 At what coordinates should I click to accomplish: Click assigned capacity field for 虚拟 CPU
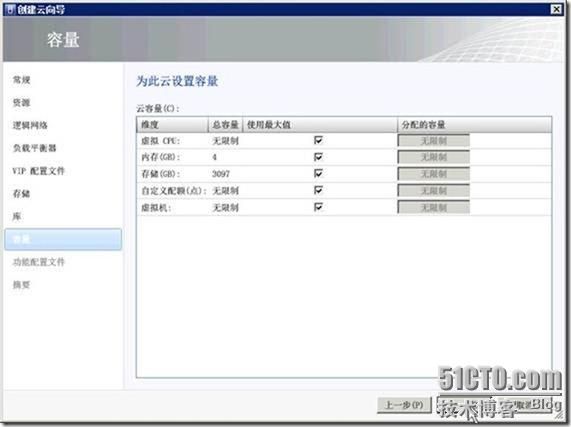point(434,141)
